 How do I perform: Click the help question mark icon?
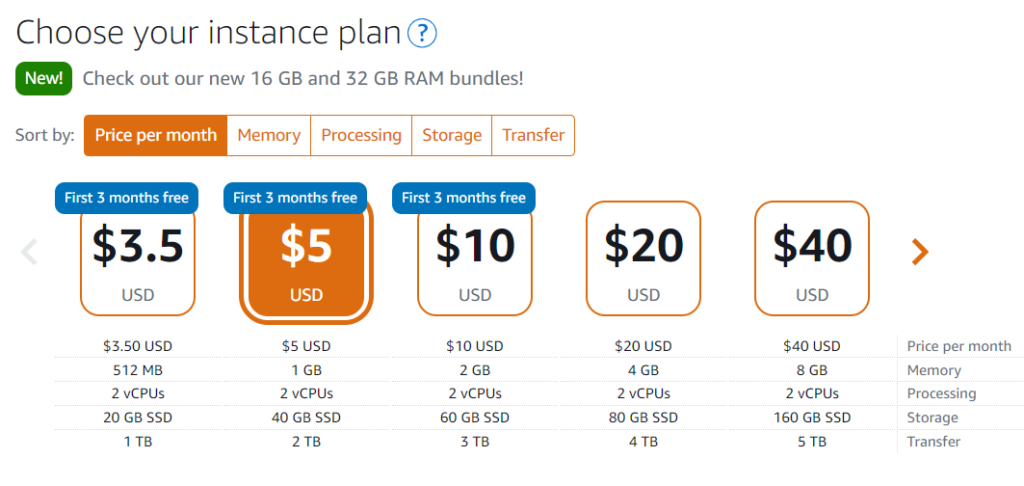[422, 33]
